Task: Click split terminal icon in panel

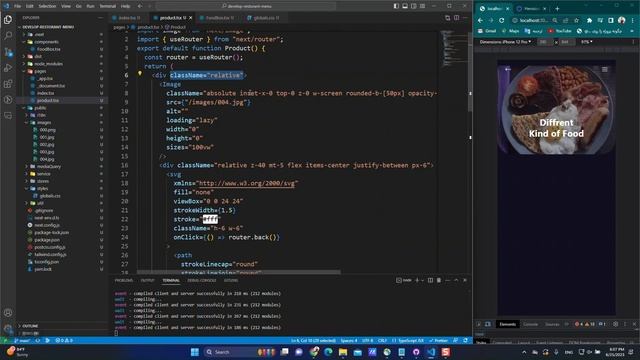Action: point(430,280)
